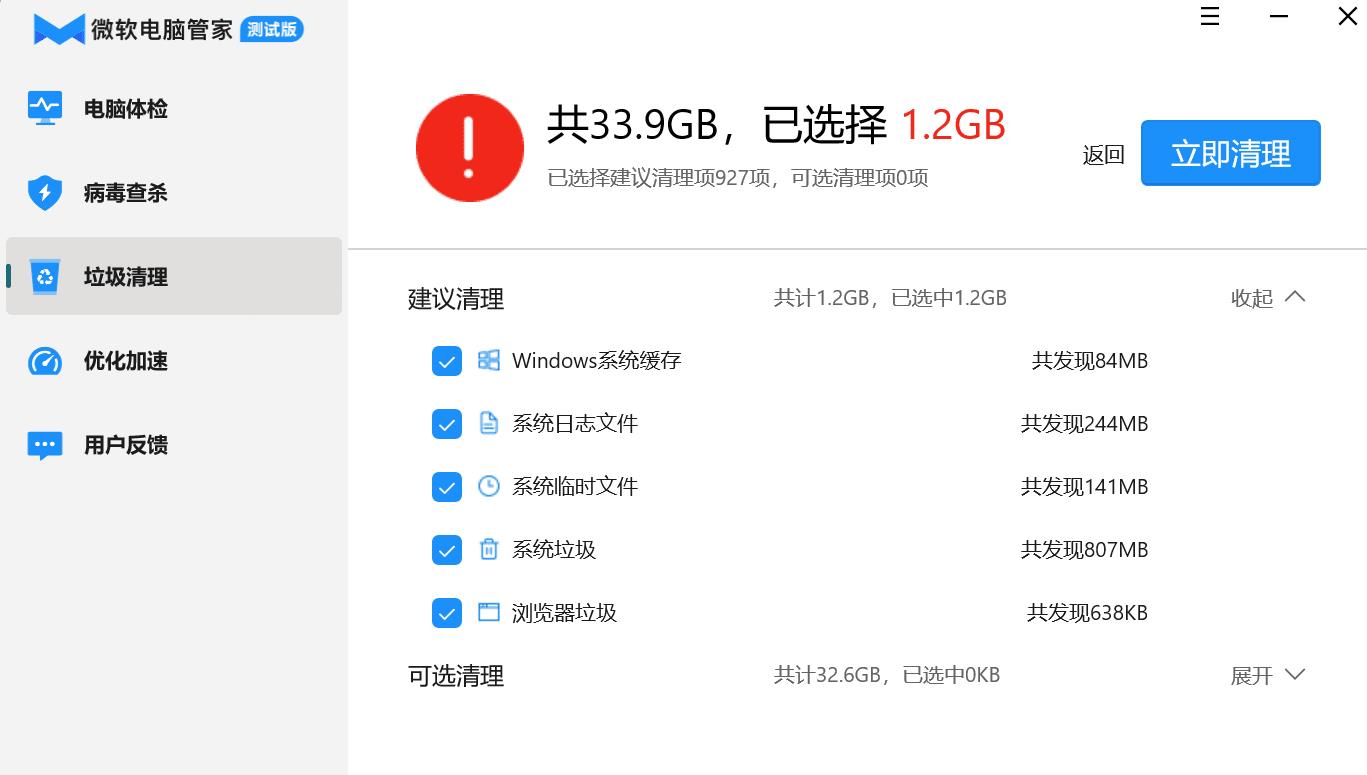Open 优化加速 speedometer icon
This screenshot has height=775, width=1367.
(x=44, y=361)
